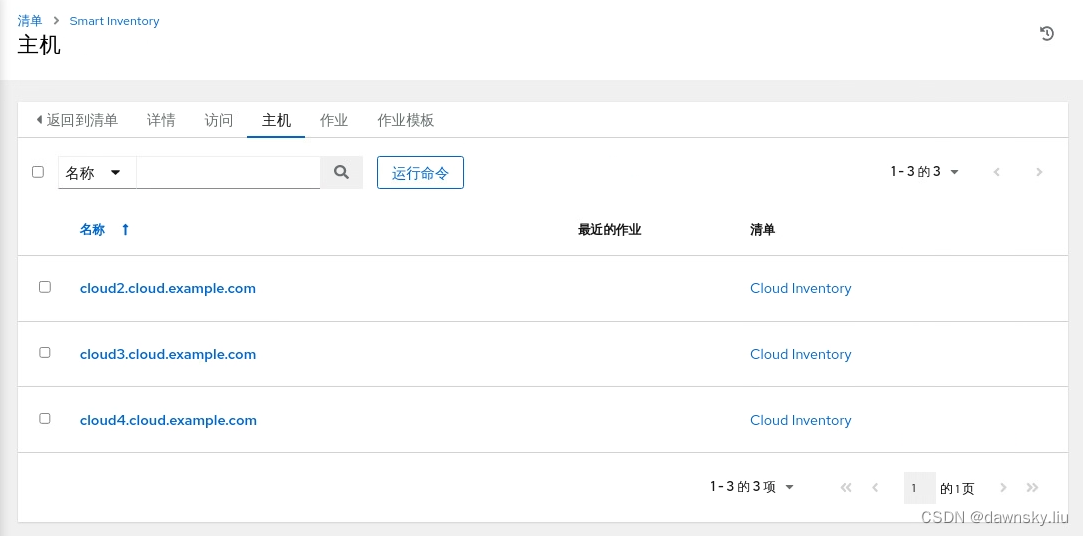The width and height of the screenshot is (1083, 536).
Task: Toggle the select-all hosts checkbox
Action: [x=38, y=172]
